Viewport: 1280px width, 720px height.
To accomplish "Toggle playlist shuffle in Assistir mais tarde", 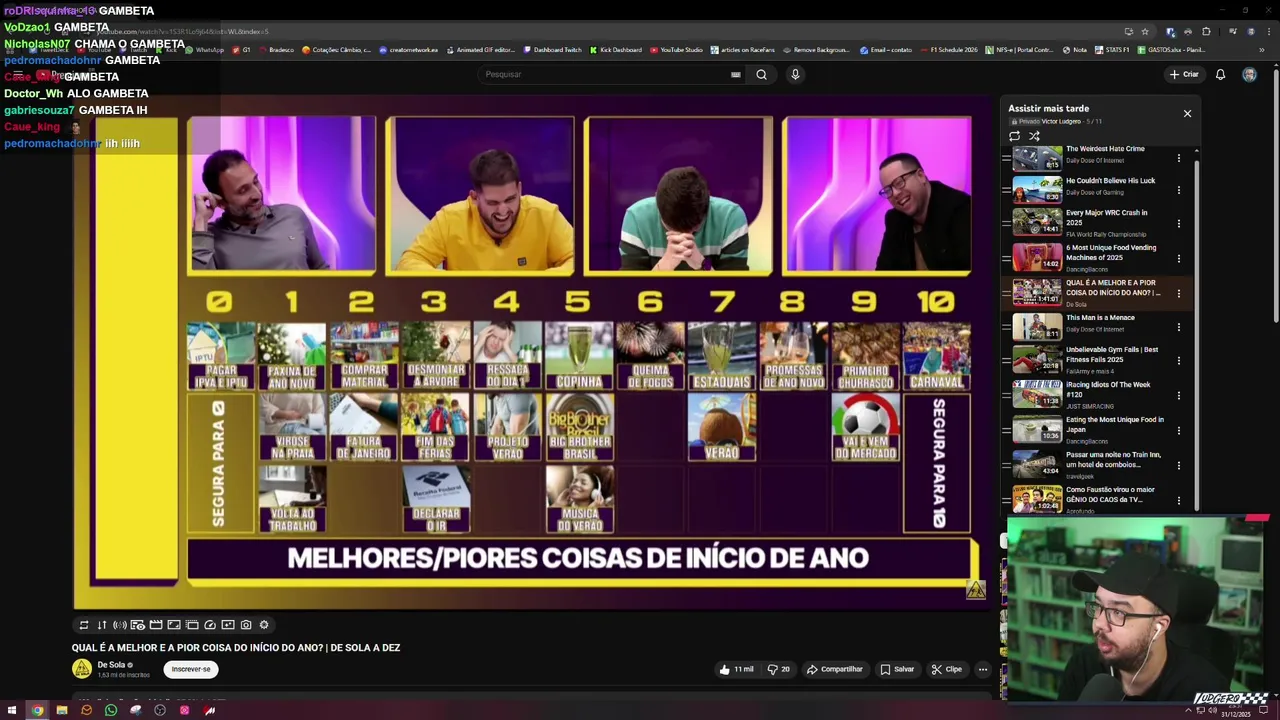I will pyautogui.click(x=1034, y=136).
